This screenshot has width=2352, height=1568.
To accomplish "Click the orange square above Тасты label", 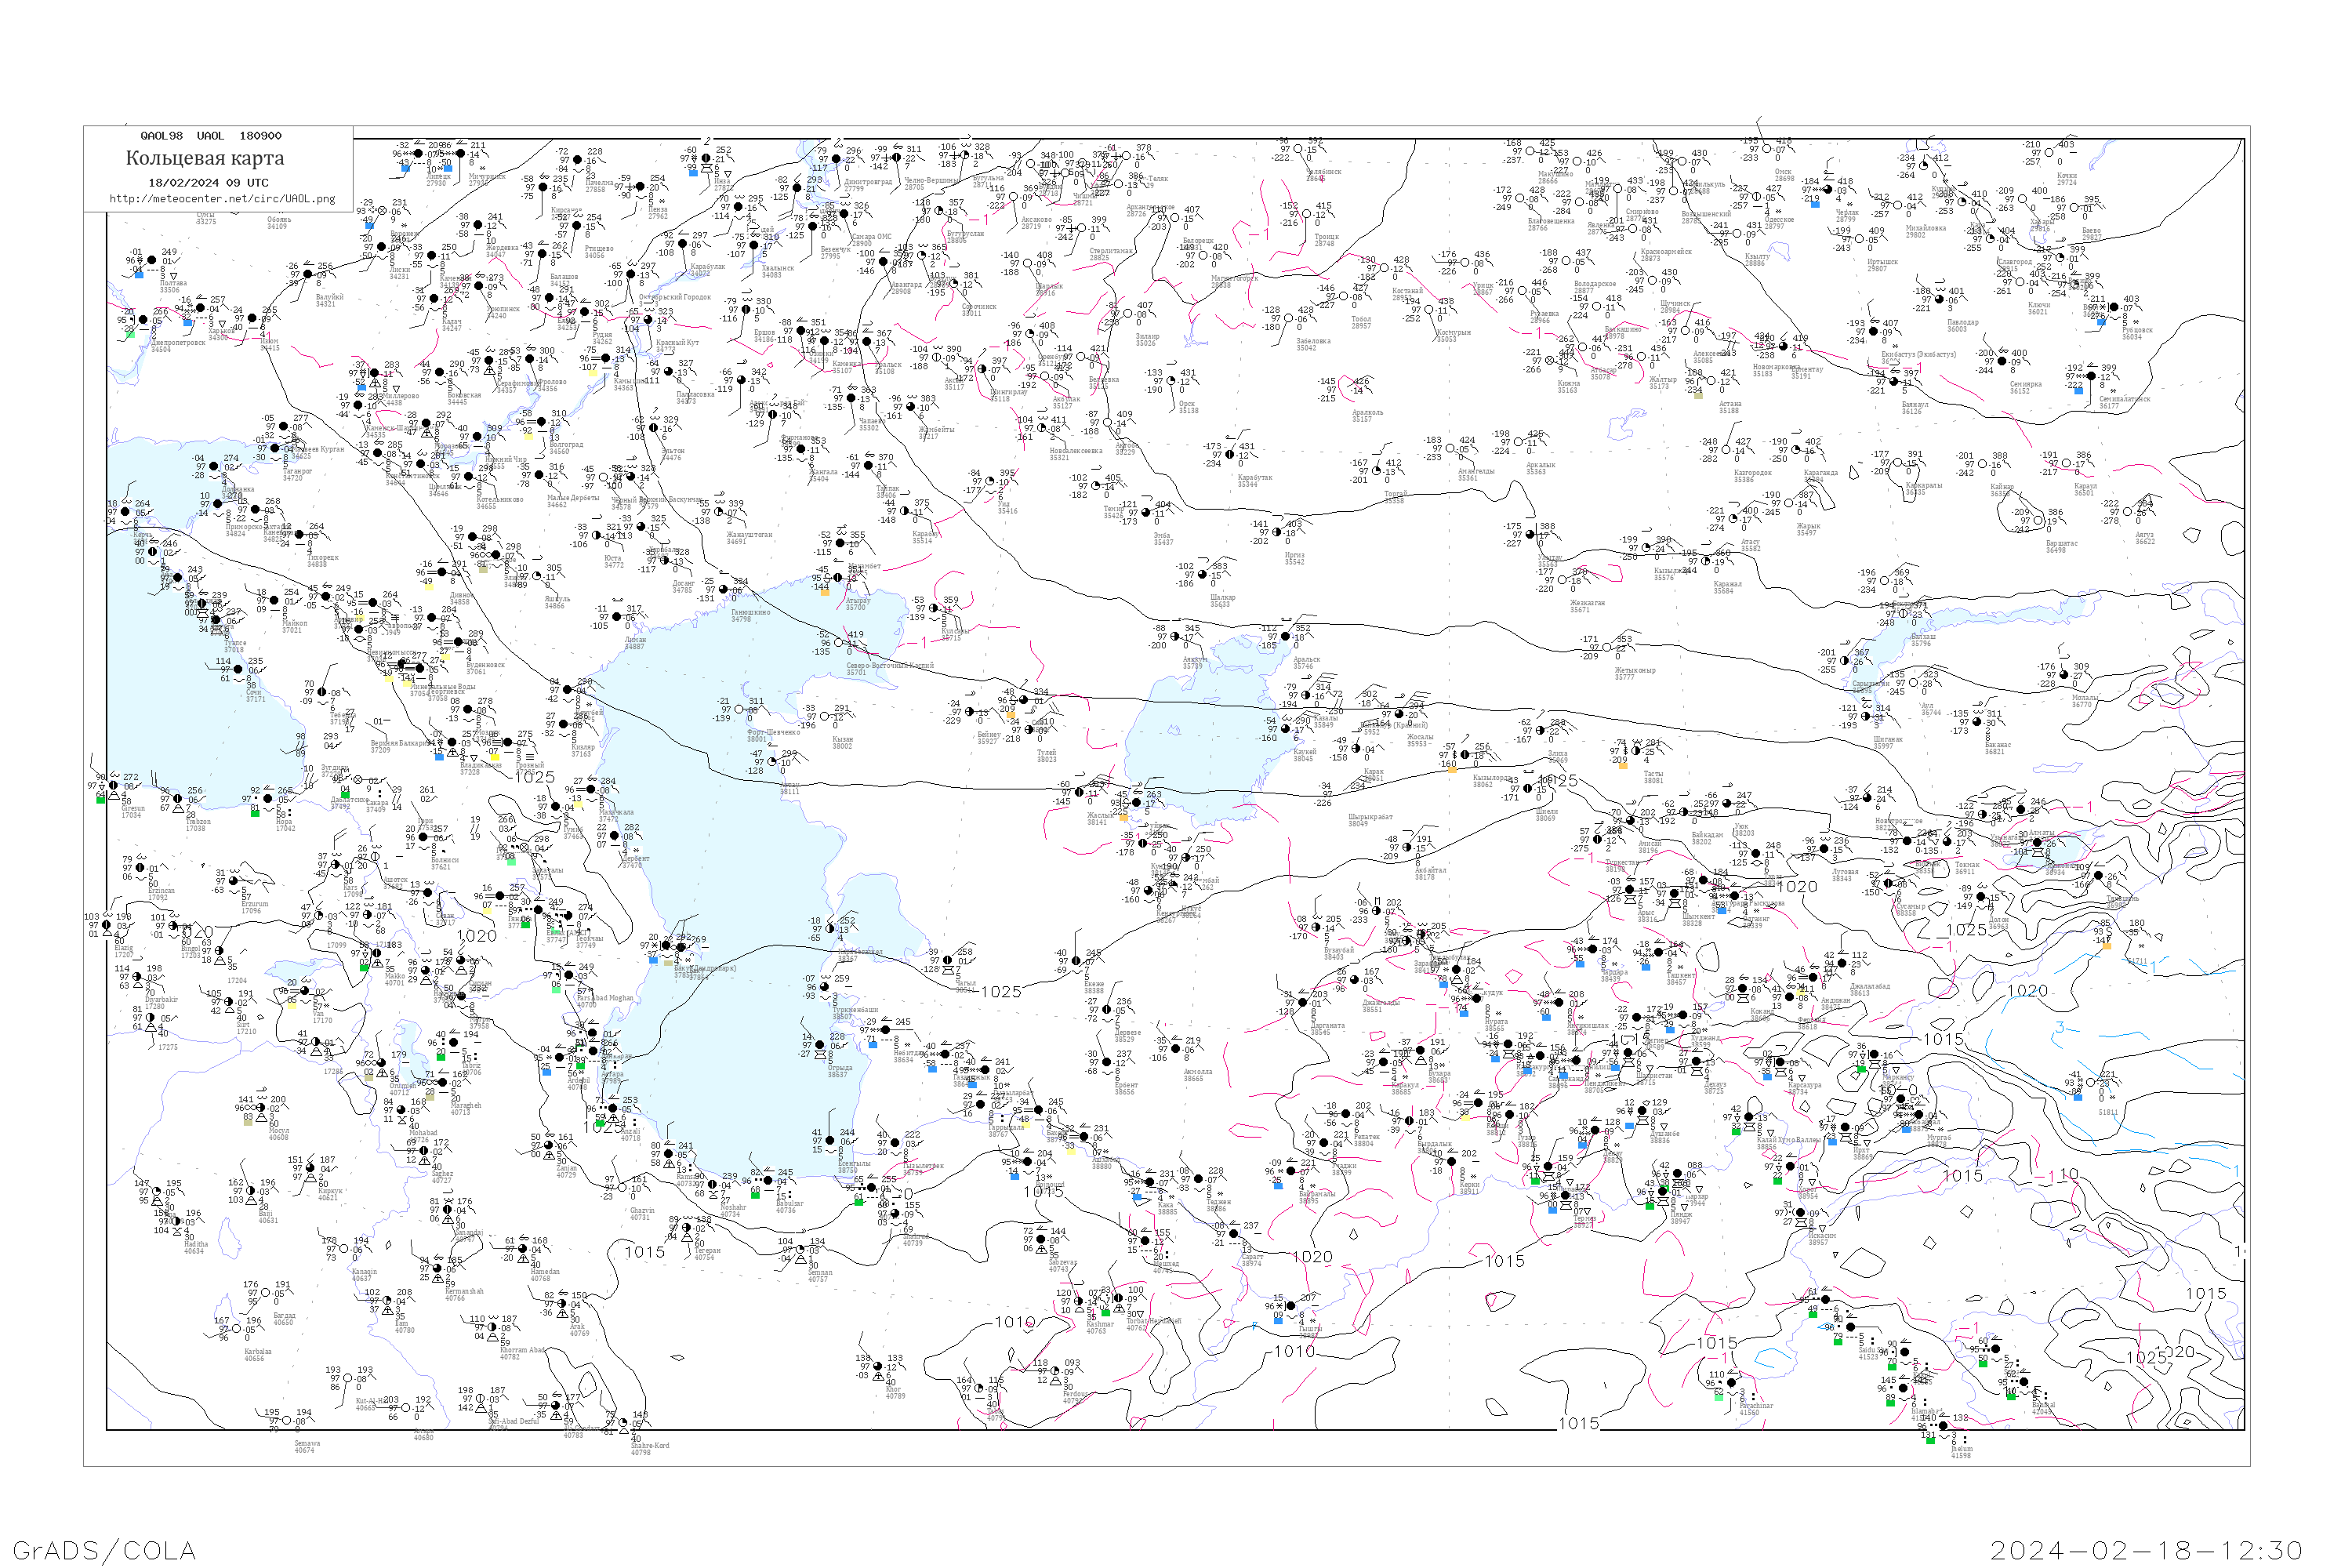I will click(x=1624, y=766).
